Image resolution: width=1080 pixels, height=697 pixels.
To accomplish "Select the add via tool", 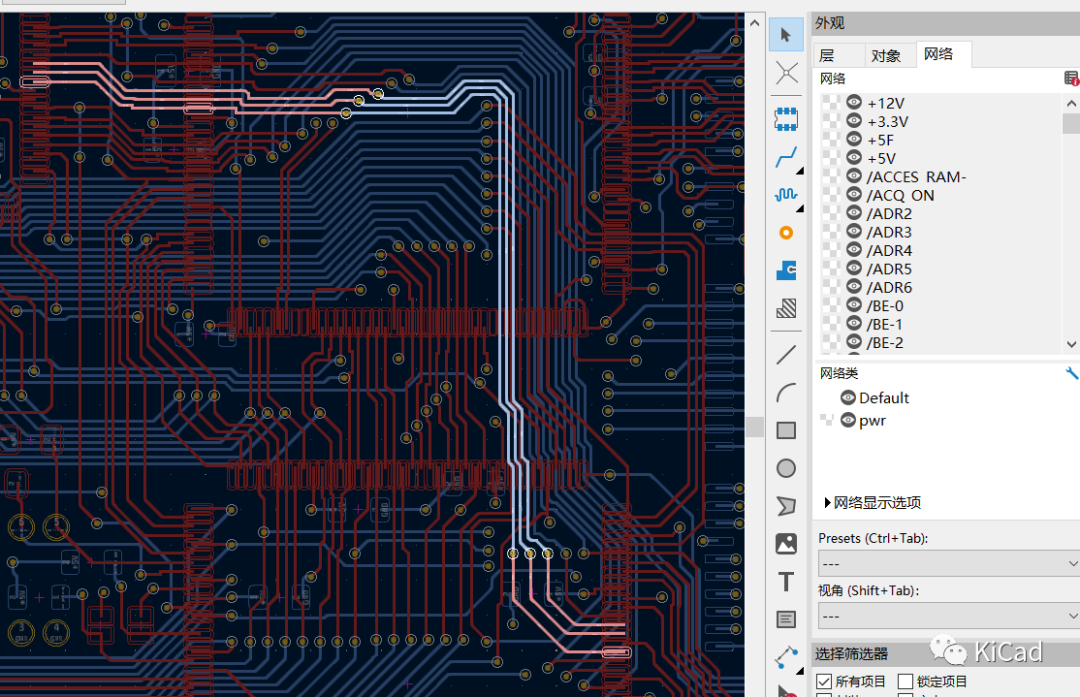I will click(786, 233).
